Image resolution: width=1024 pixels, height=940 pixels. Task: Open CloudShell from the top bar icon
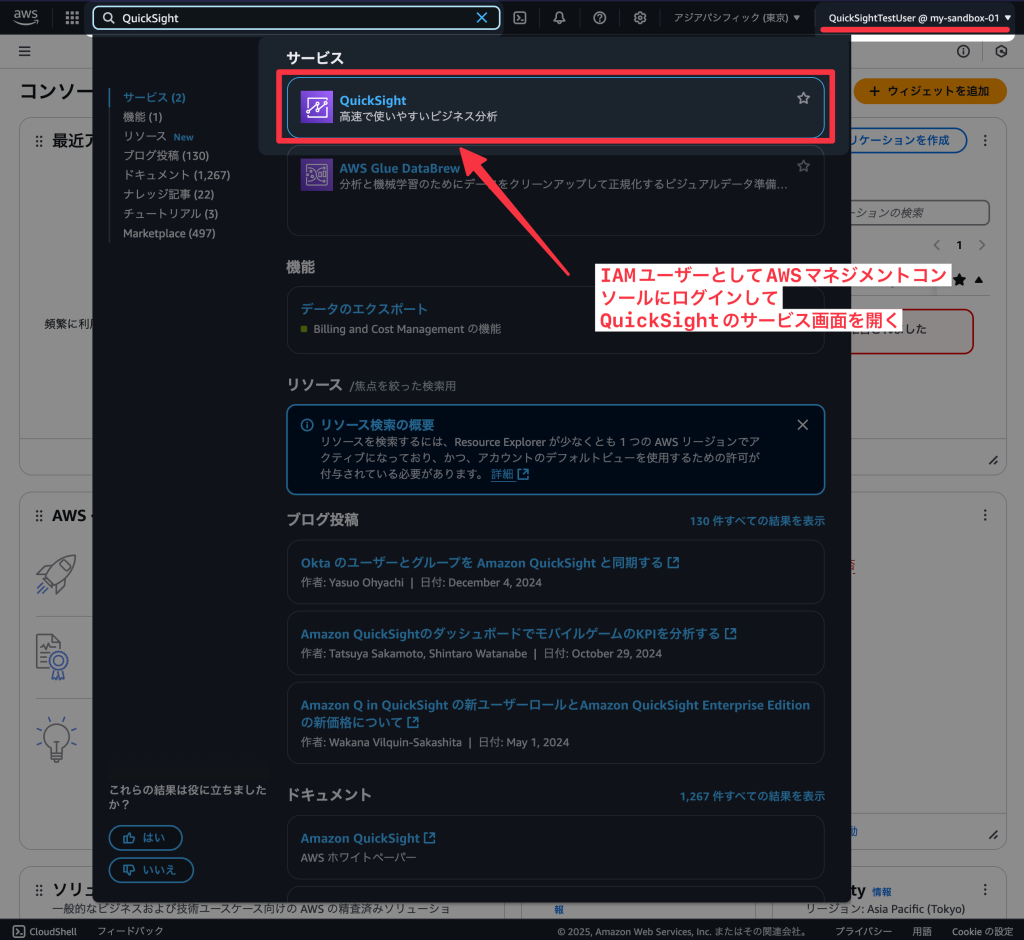pyautogui.click(x=520, y=18)
